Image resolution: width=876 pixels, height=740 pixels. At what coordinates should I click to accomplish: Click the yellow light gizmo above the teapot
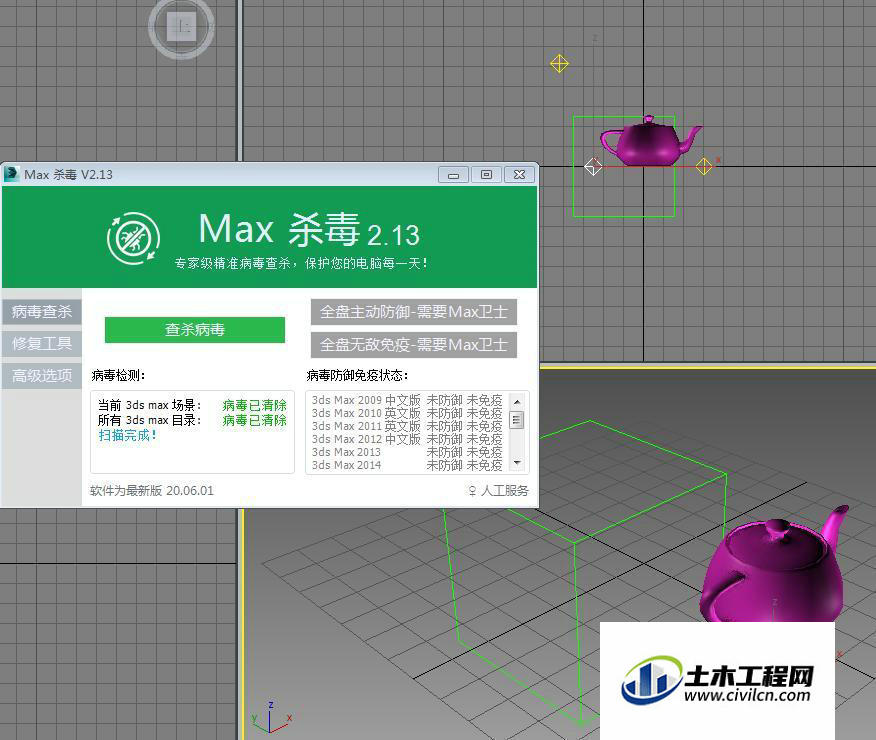[x=559, y=64]
